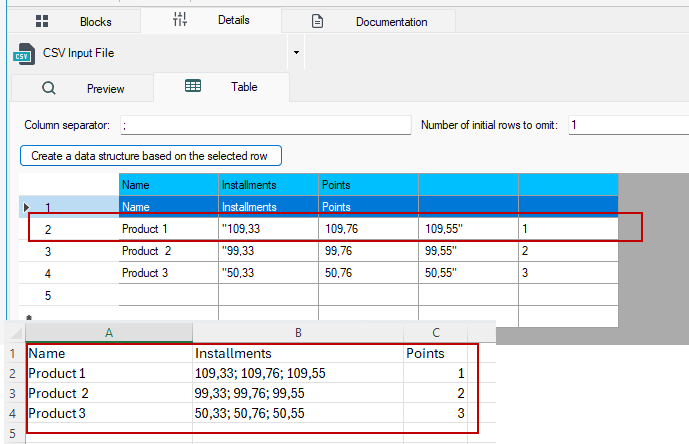This screenshot has width=689, height=444.
Task: Select grid cell 99,76
Action: click(x=368, y=251)
